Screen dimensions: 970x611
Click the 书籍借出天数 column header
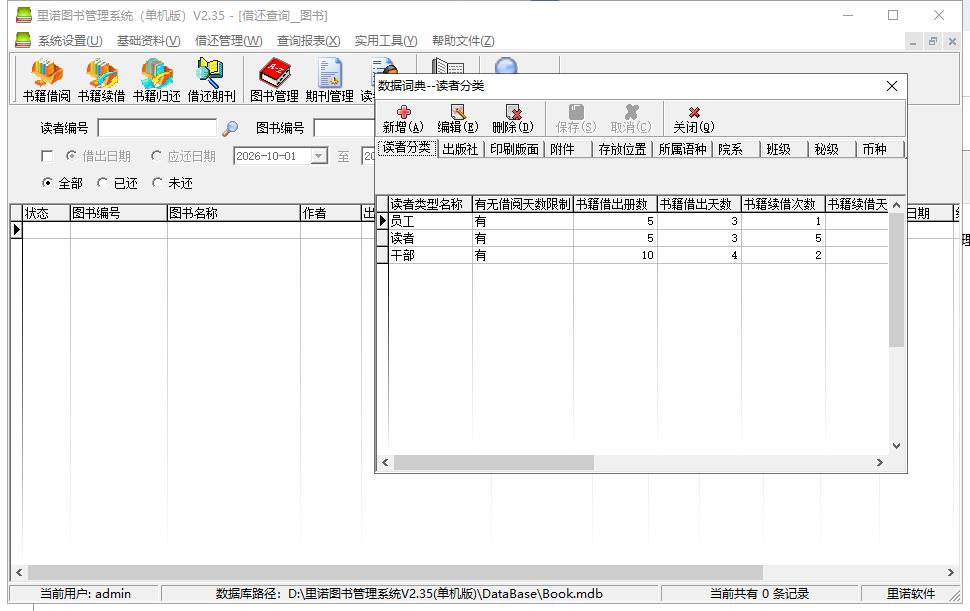pyautogui.click(x=699, y=204)
